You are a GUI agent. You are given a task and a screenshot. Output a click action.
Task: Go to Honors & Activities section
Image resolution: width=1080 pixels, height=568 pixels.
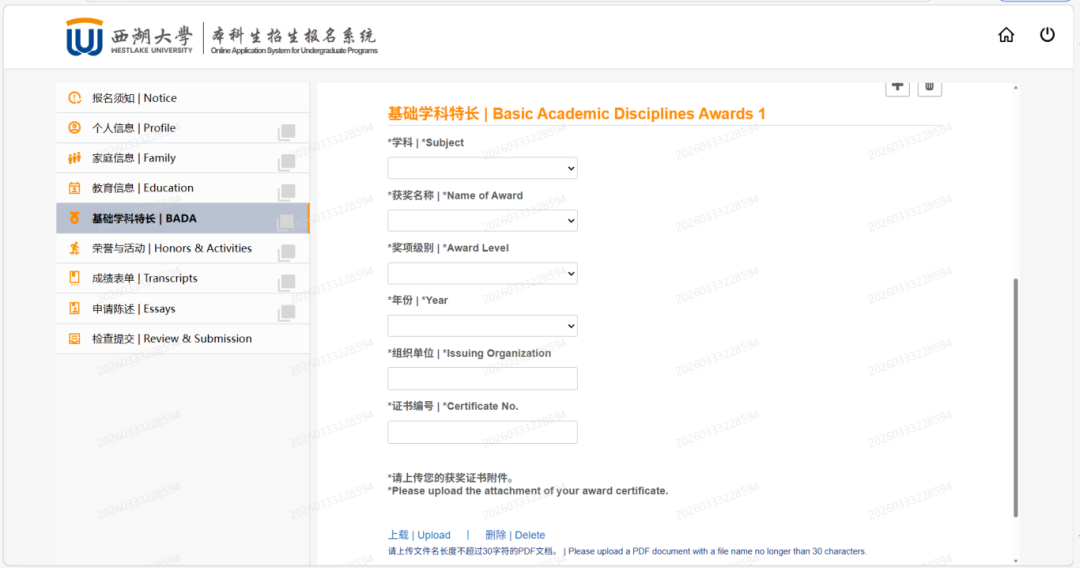[x=183, y=248]
